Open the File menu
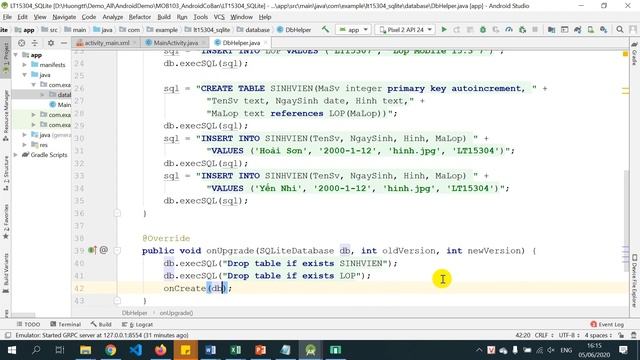Screen dimensions: 640x360 (7, 17)
